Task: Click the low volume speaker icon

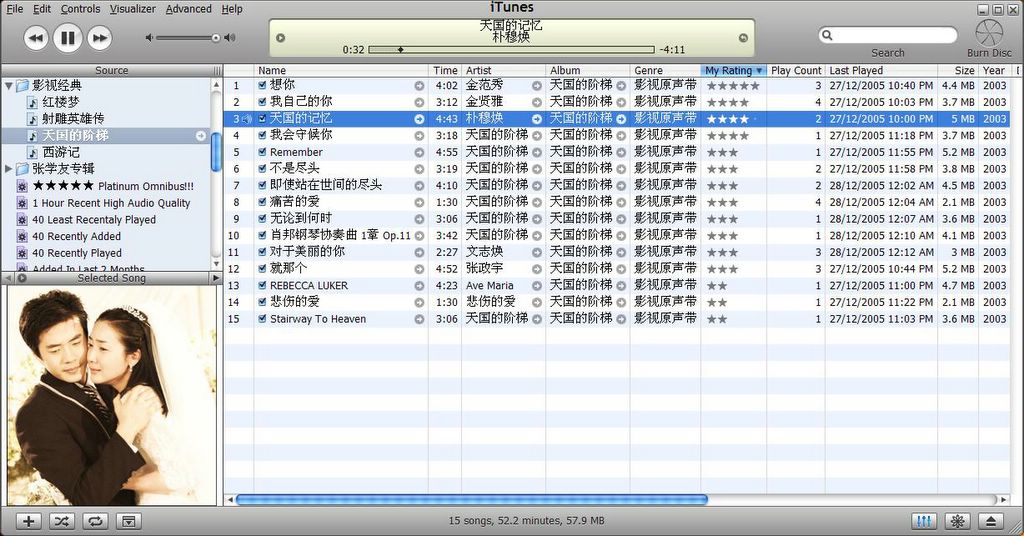Action: [x=149, y=38]
